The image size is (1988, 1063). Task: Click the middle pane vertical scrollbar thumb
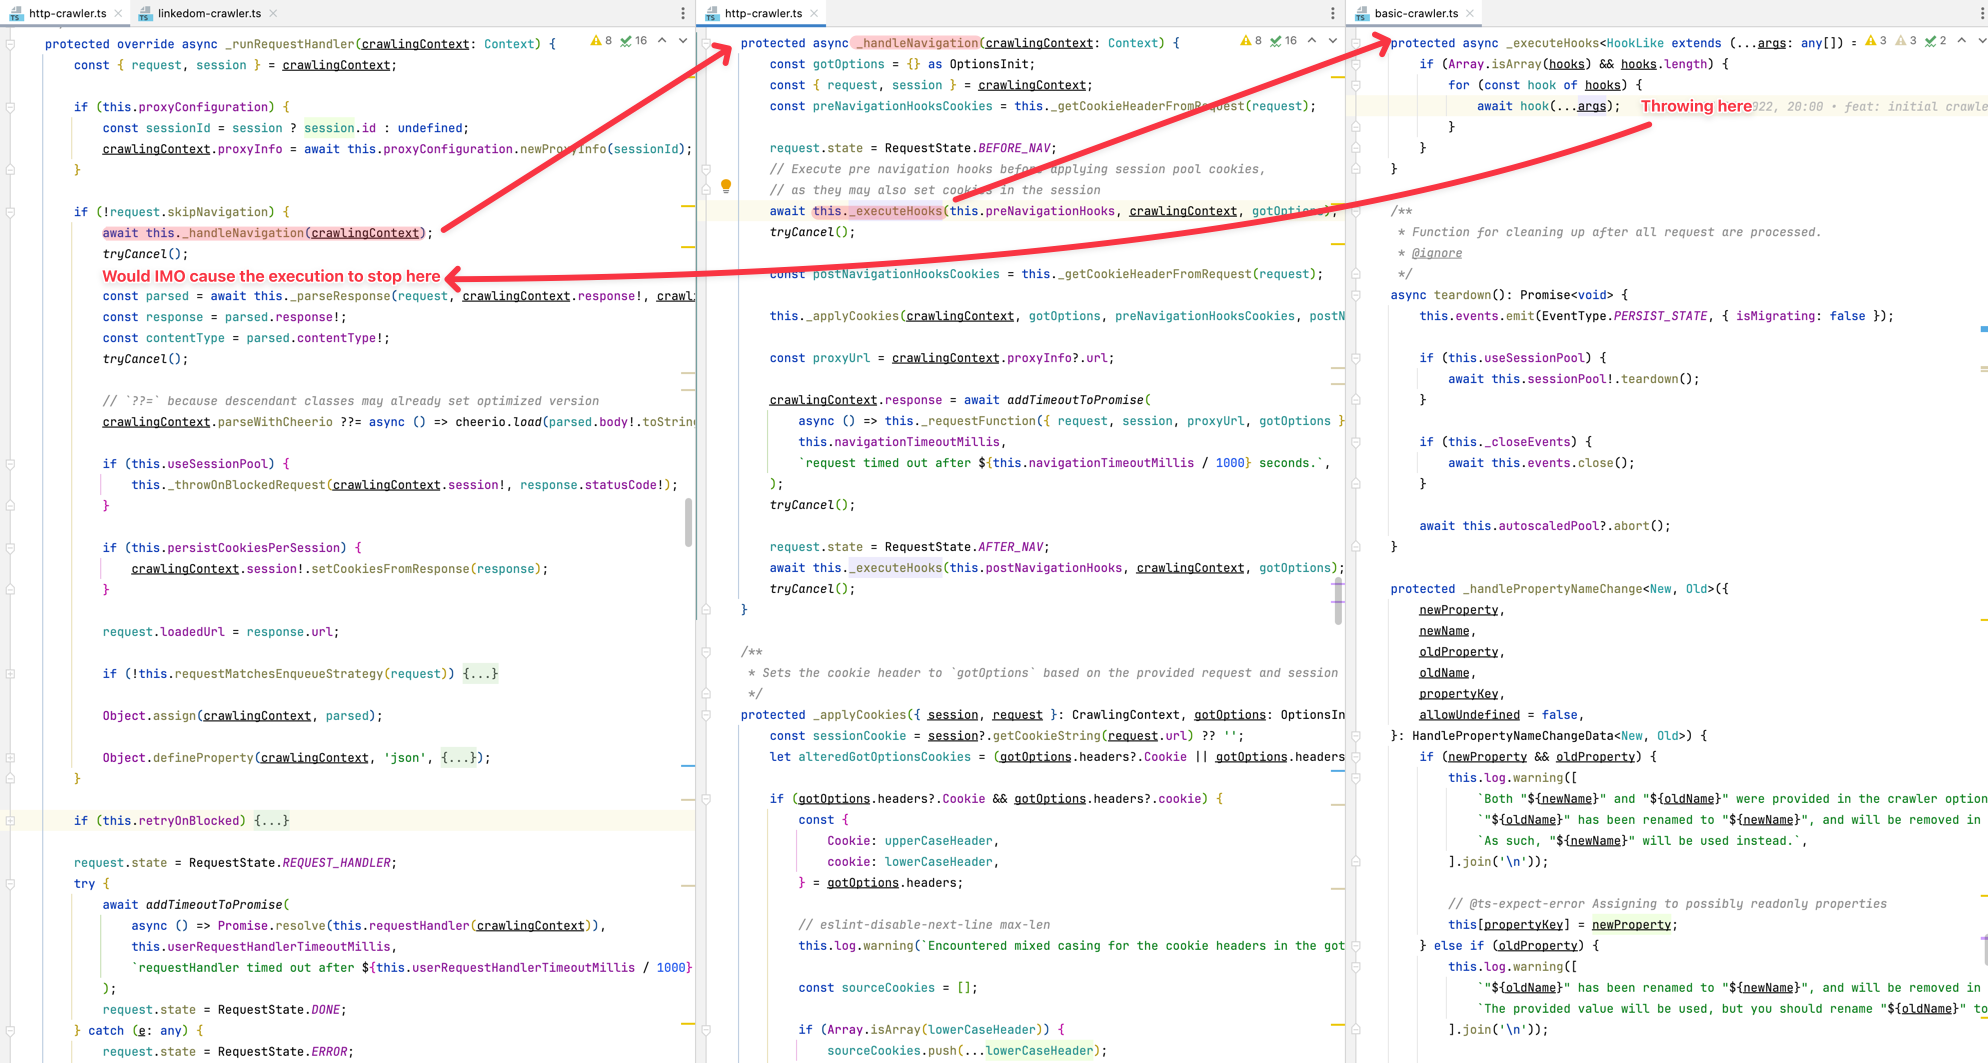pos(1338,600)
